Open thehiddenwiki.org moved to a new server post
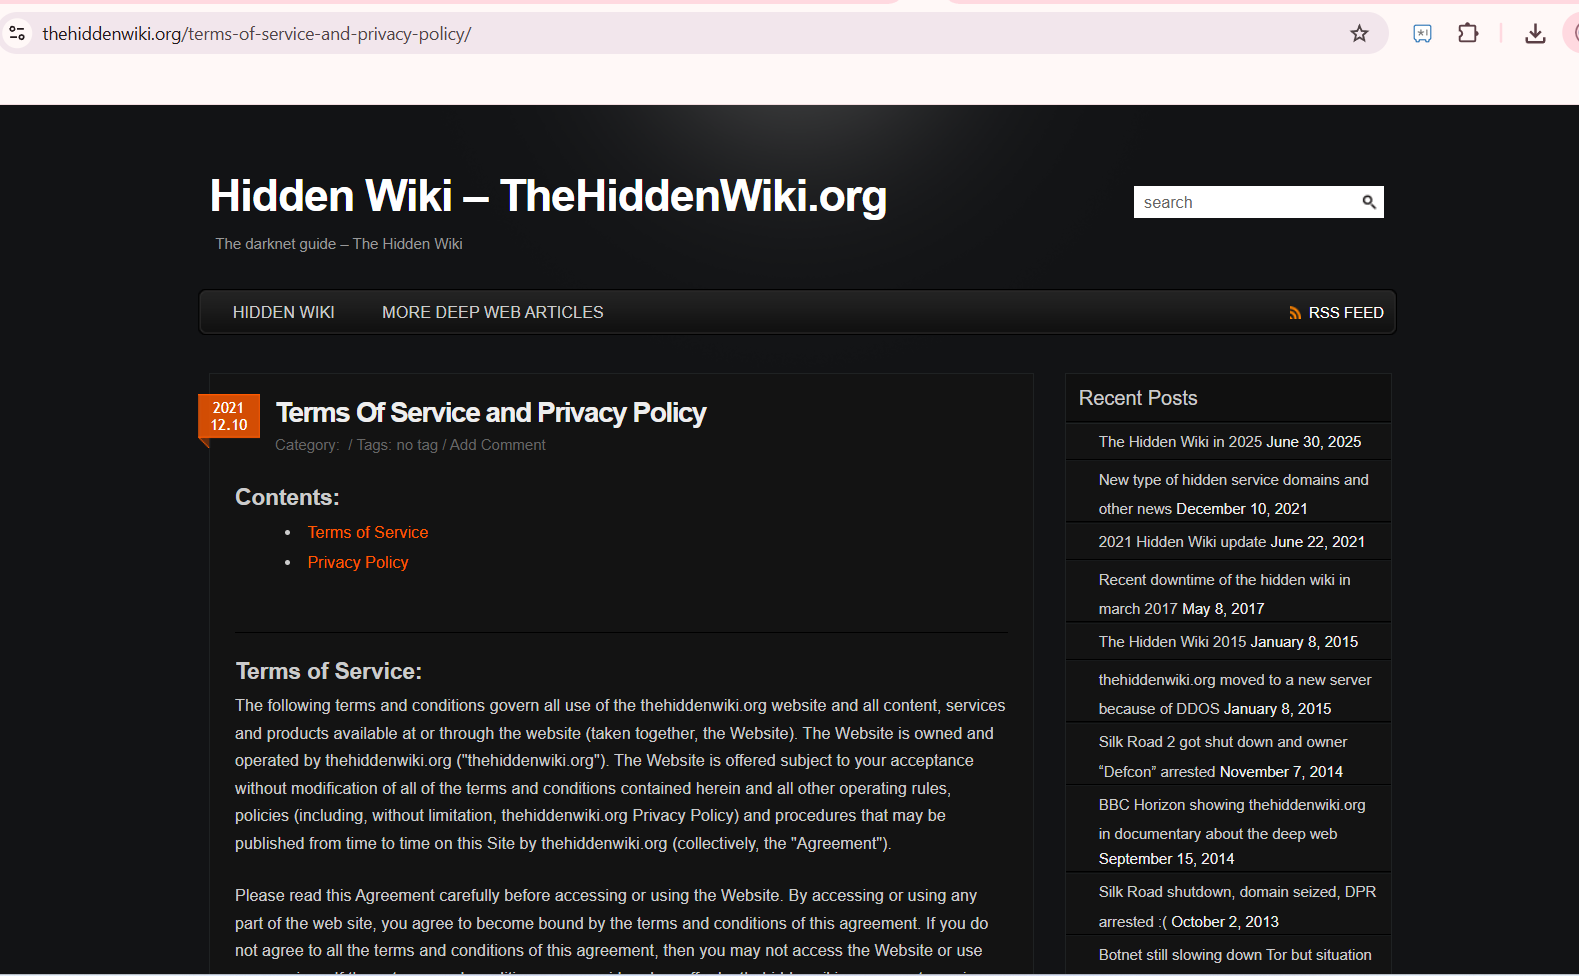Viewport: 1579px width, 976px height. 1235,694
